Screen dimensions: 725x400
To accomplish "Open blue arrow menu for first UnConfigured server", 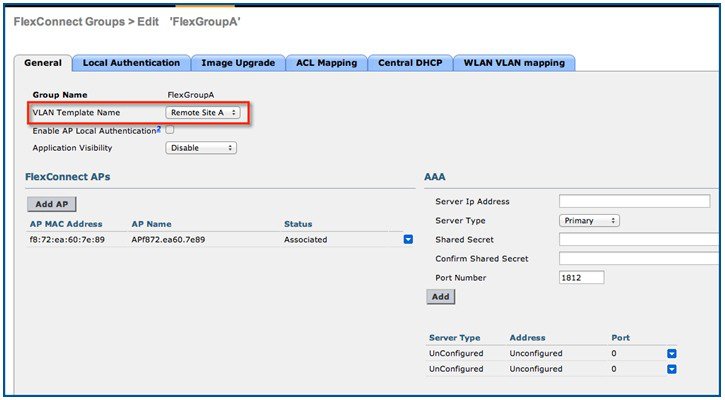I will coord(671,354).
